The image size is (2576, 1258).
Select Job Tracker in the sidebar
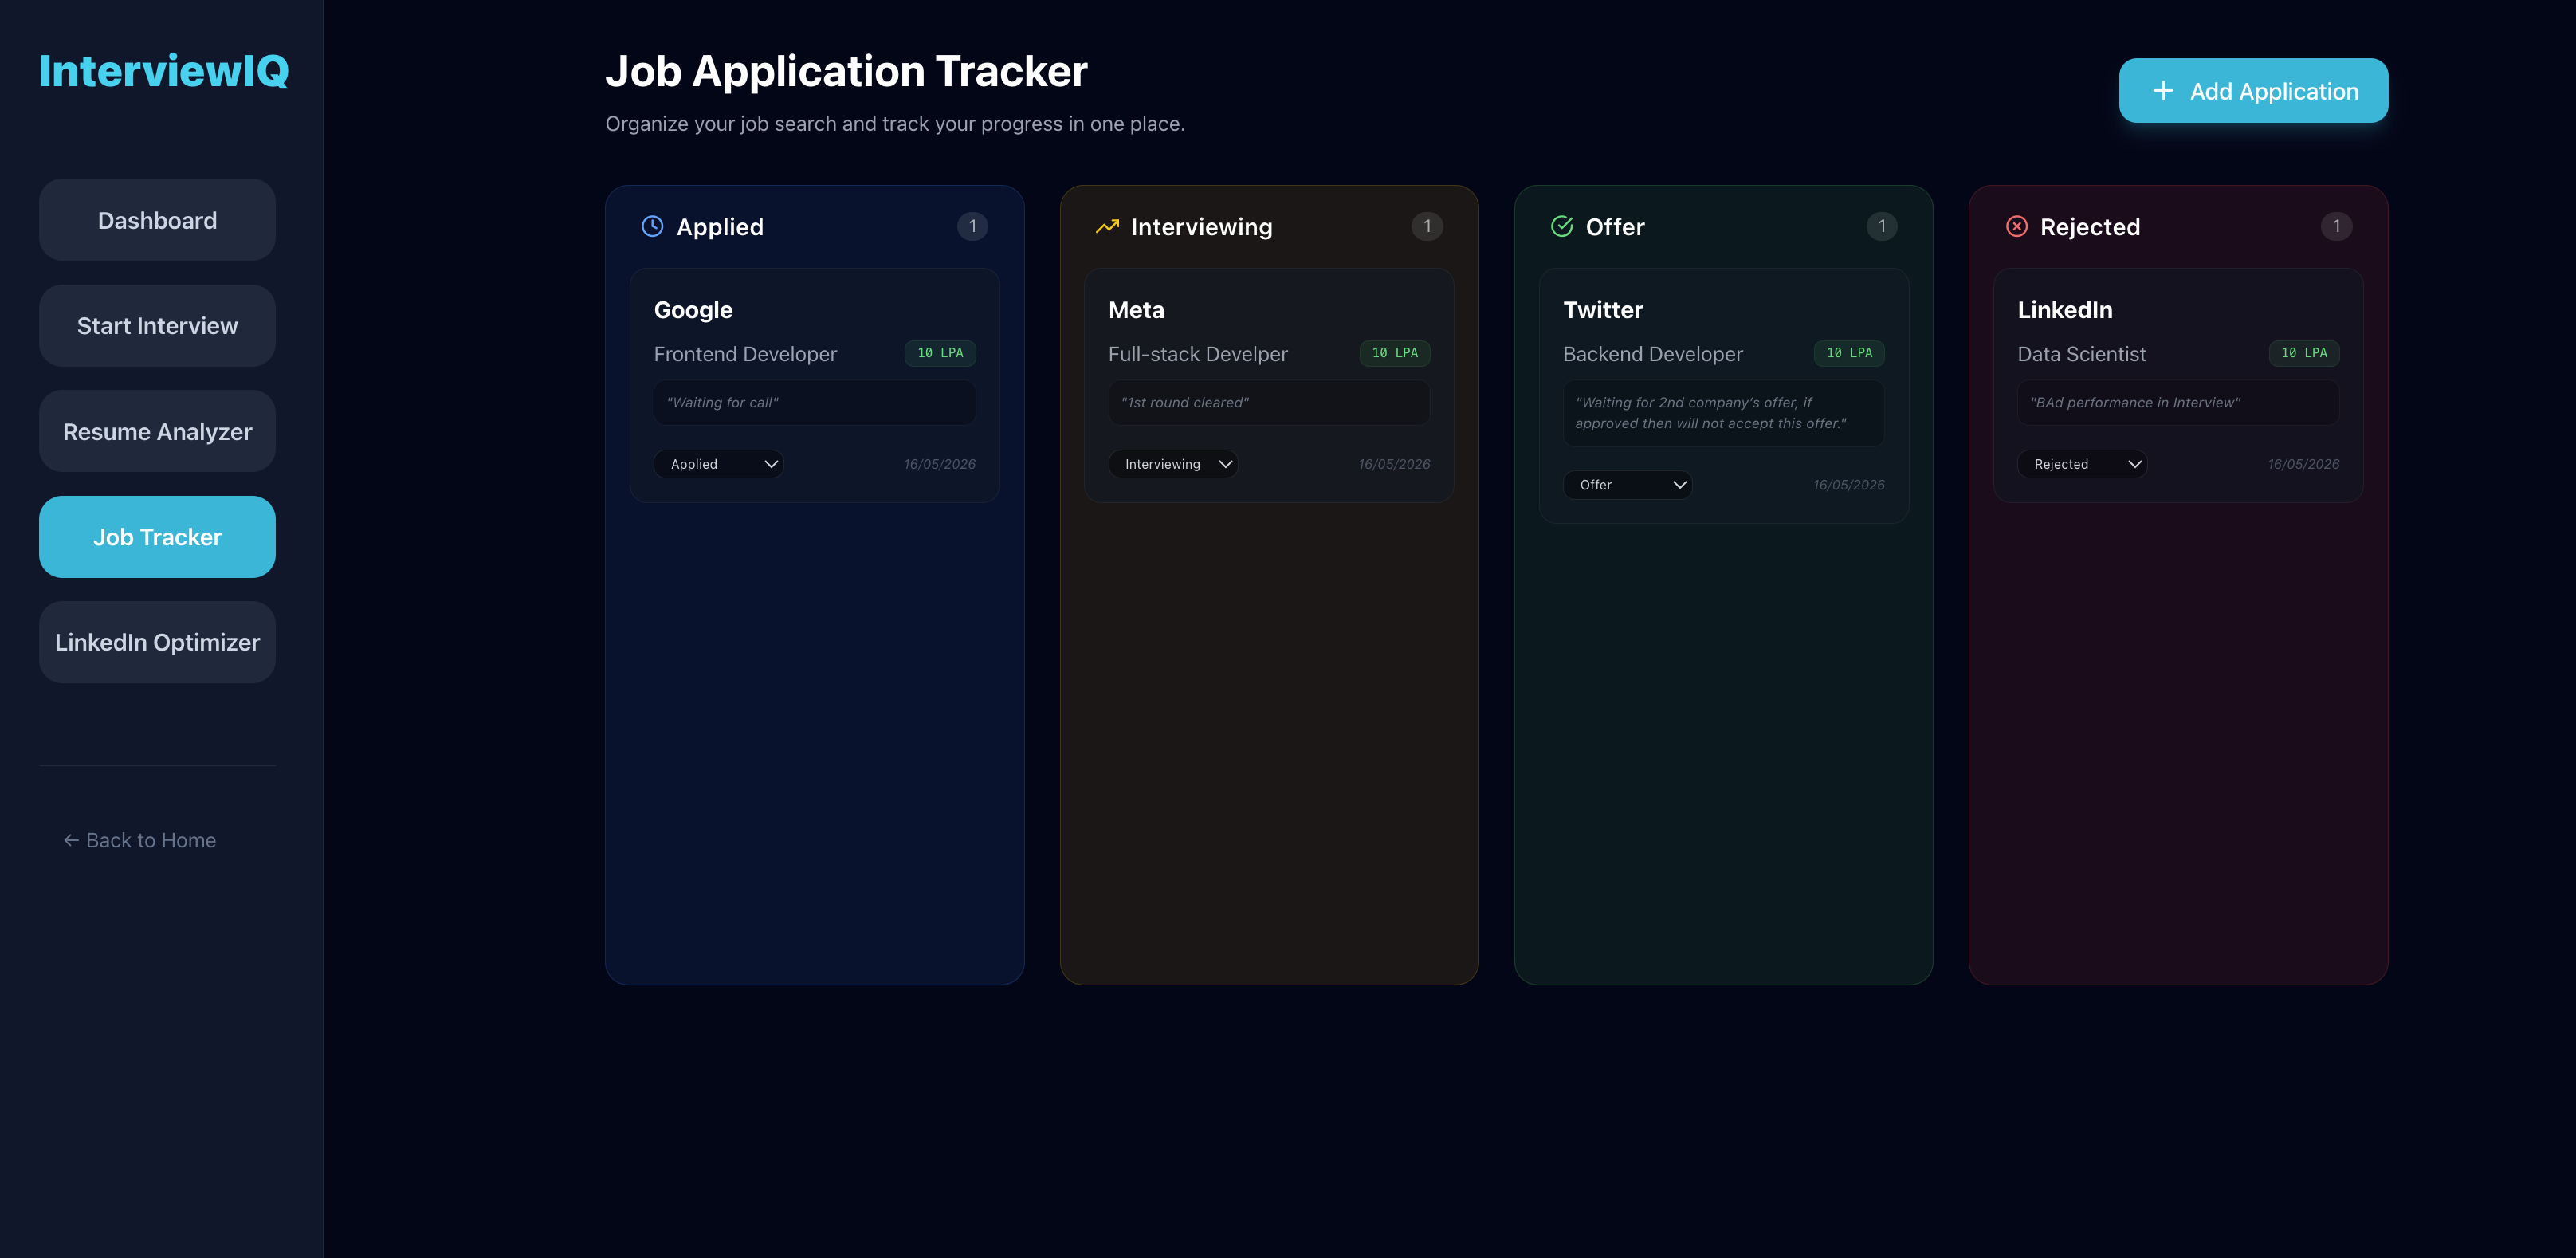157,537
